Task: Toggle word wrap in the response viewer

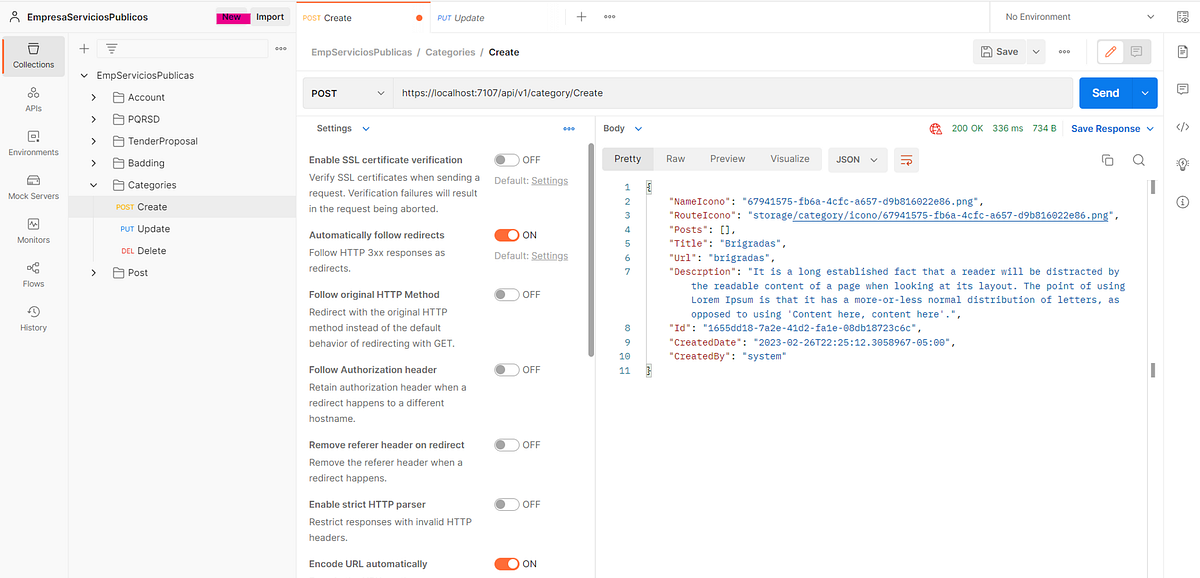Action: click(x=906, y=159)
